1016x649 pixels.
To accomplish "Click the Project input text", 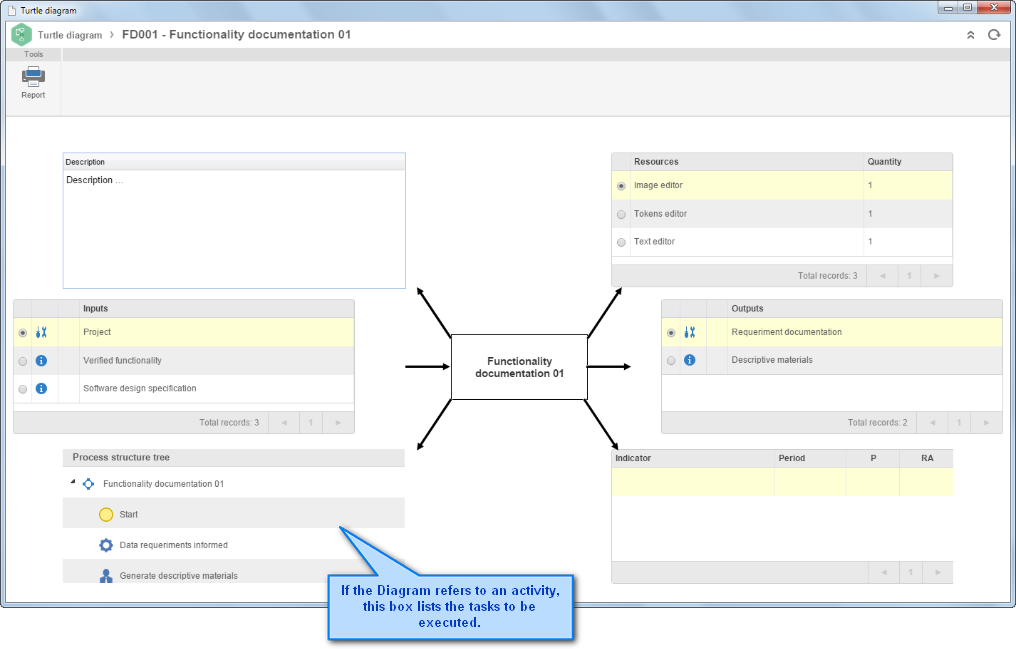I will 97,332.
